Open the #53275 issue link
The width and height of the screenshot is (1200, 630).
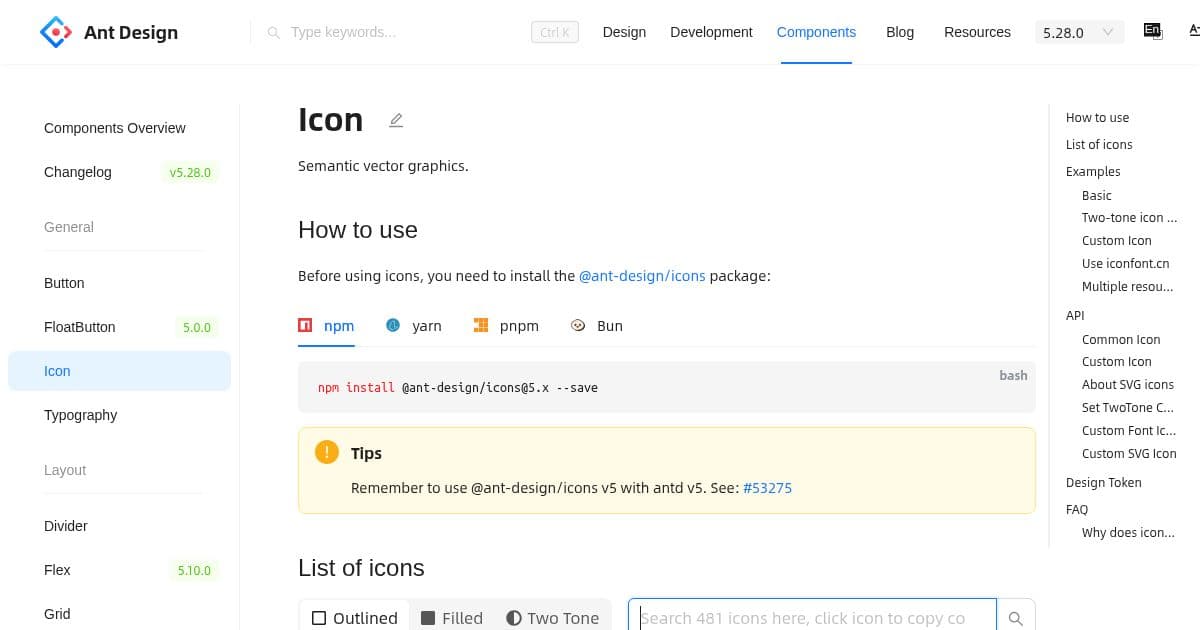[x=767, y=488]
